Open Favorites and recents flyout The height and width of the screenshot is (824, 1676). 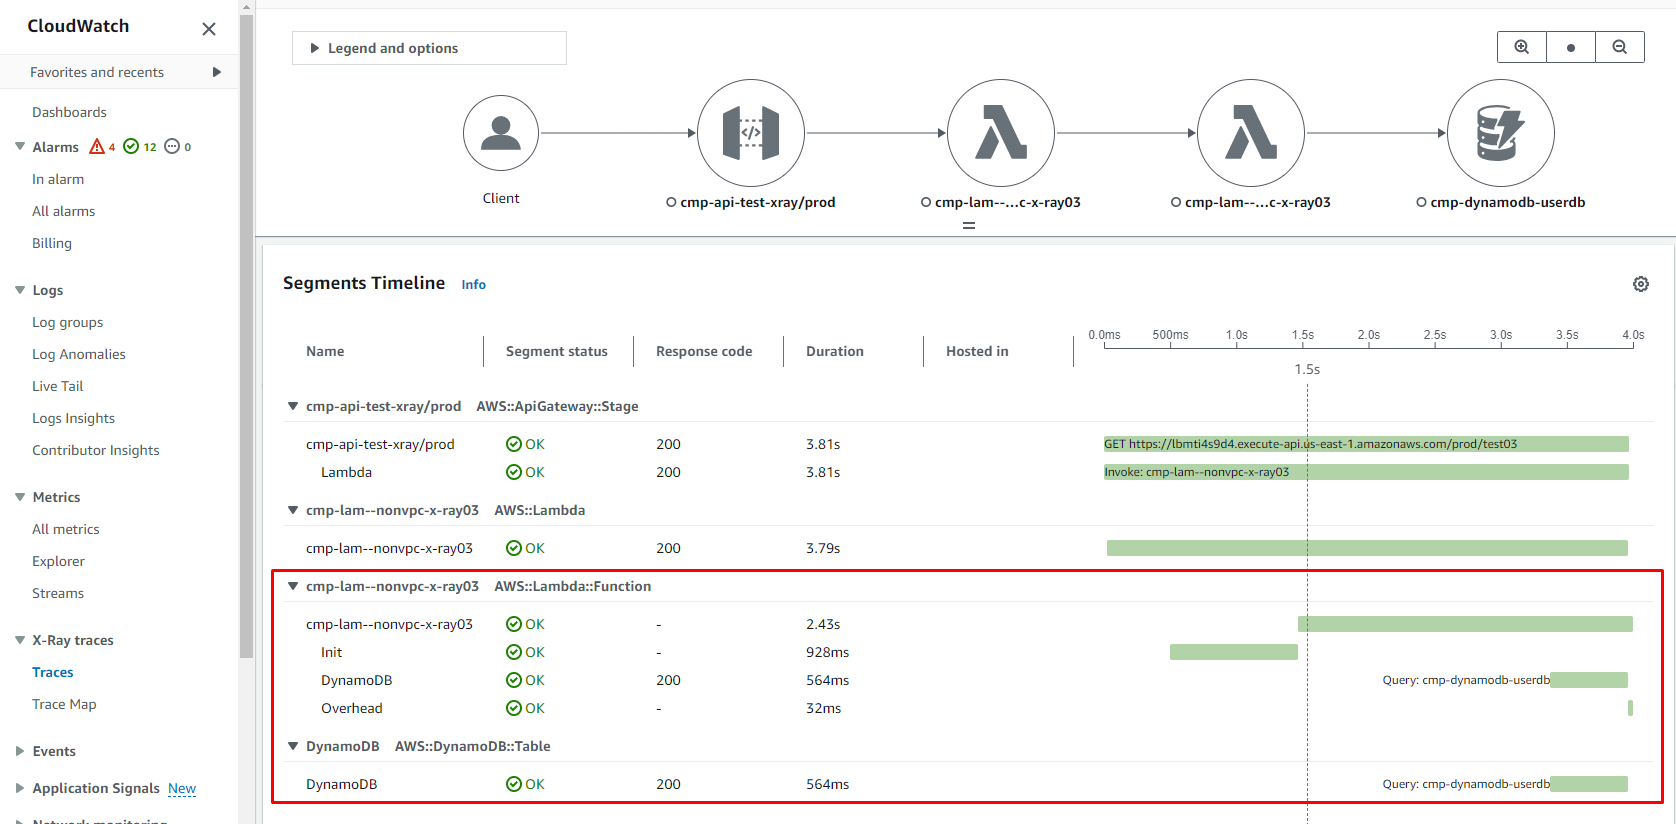point(217,72)
